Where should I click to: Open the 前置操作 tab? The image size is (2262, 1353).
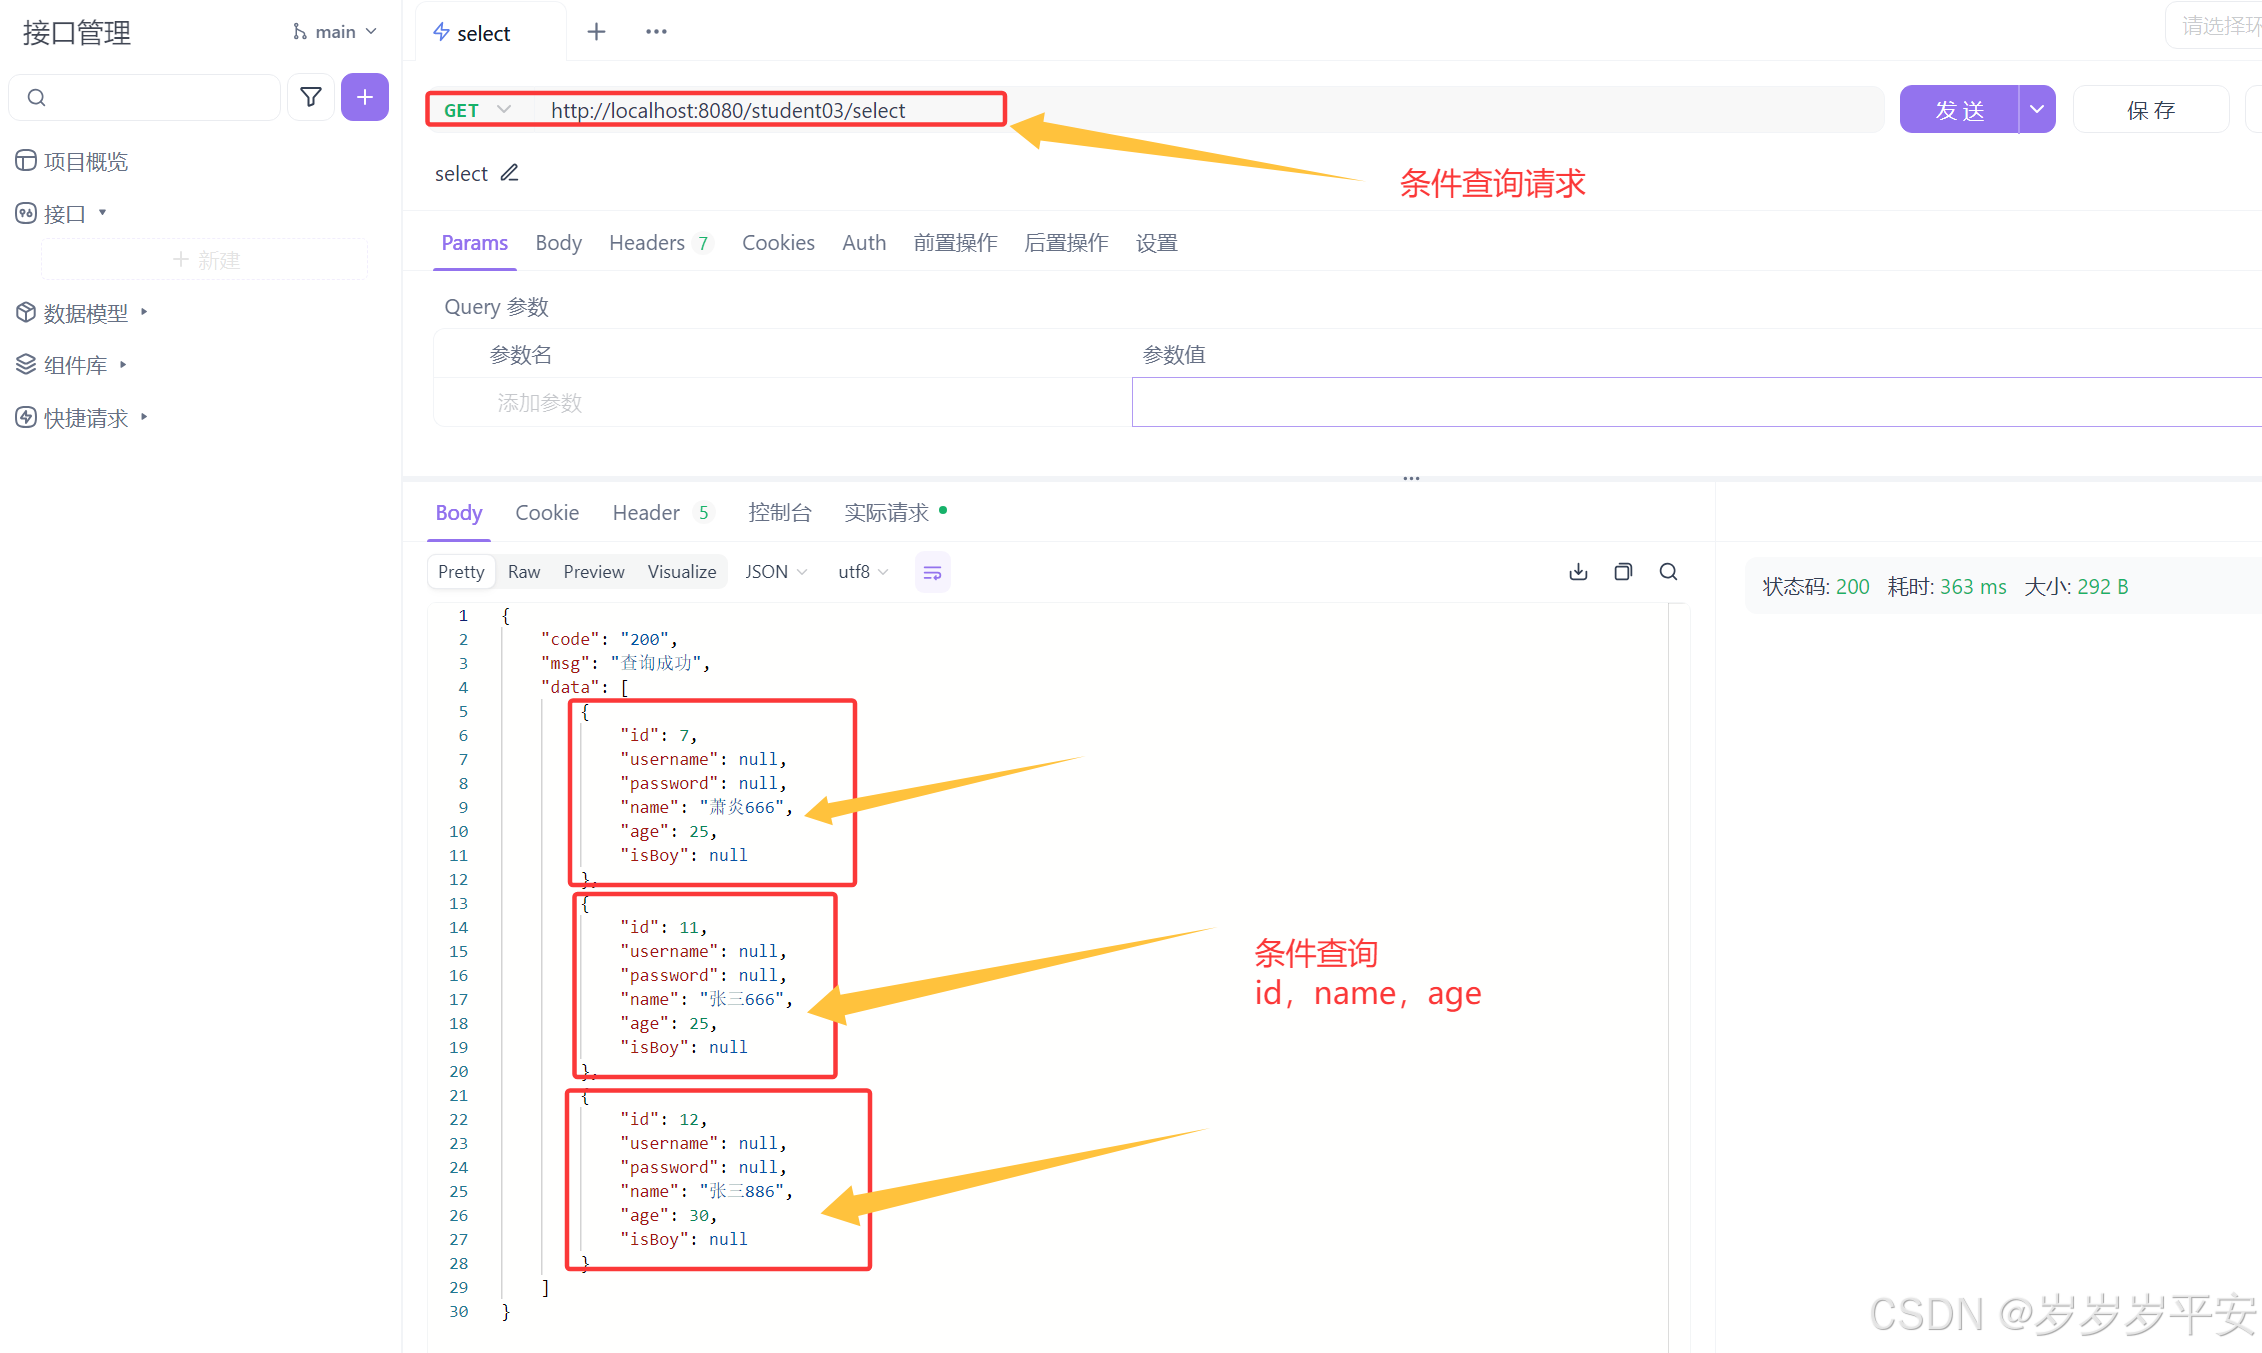(x=955, y=243)
